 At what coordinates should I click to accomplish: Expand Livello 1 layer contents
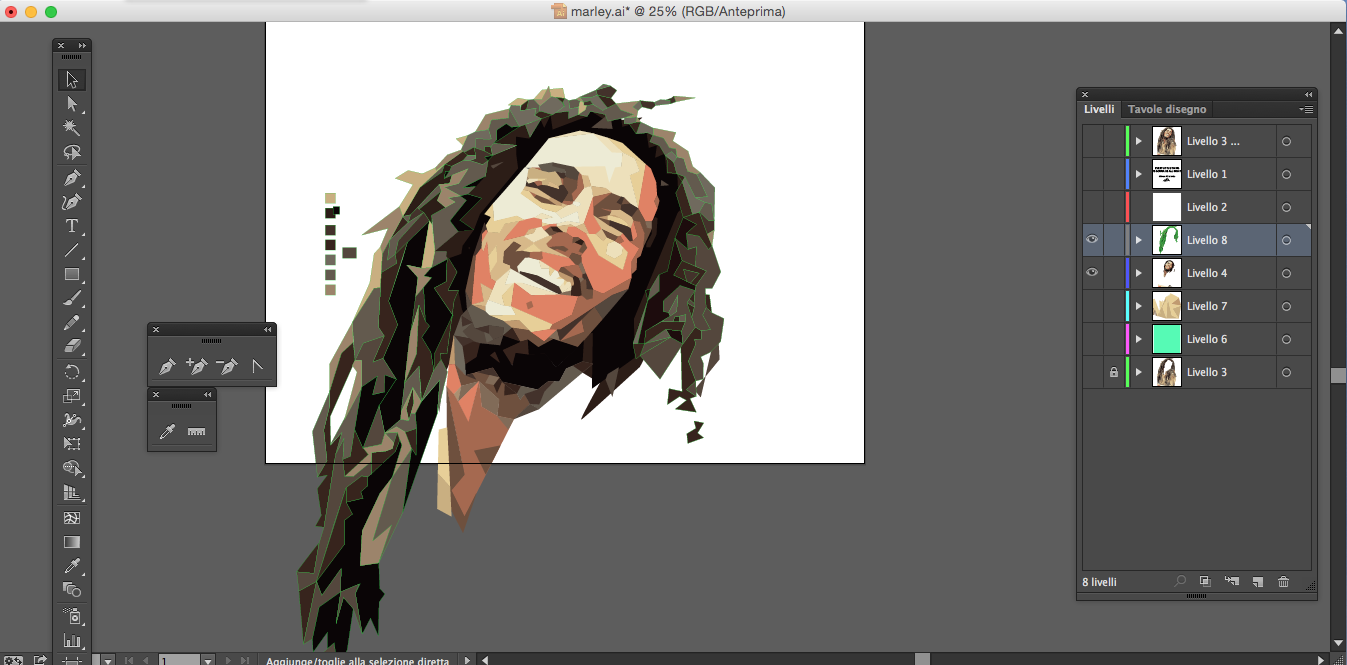tap(1139, 174)
